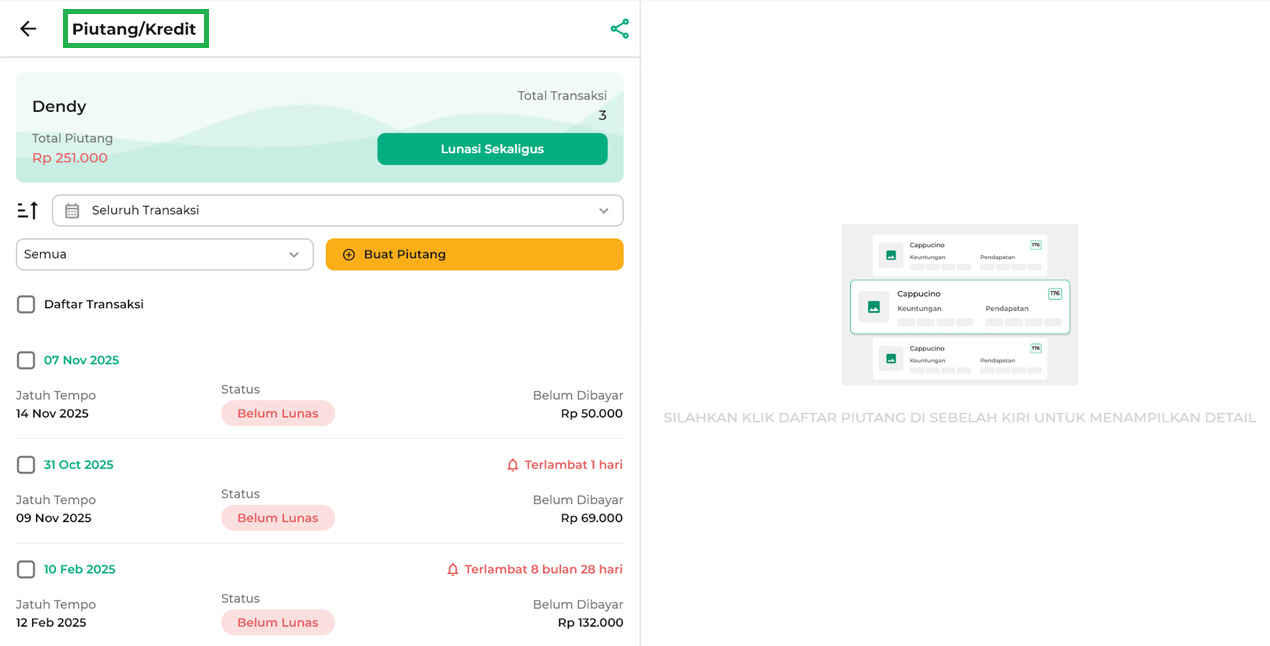Click the sort order icon

click(x=28, y=210)
